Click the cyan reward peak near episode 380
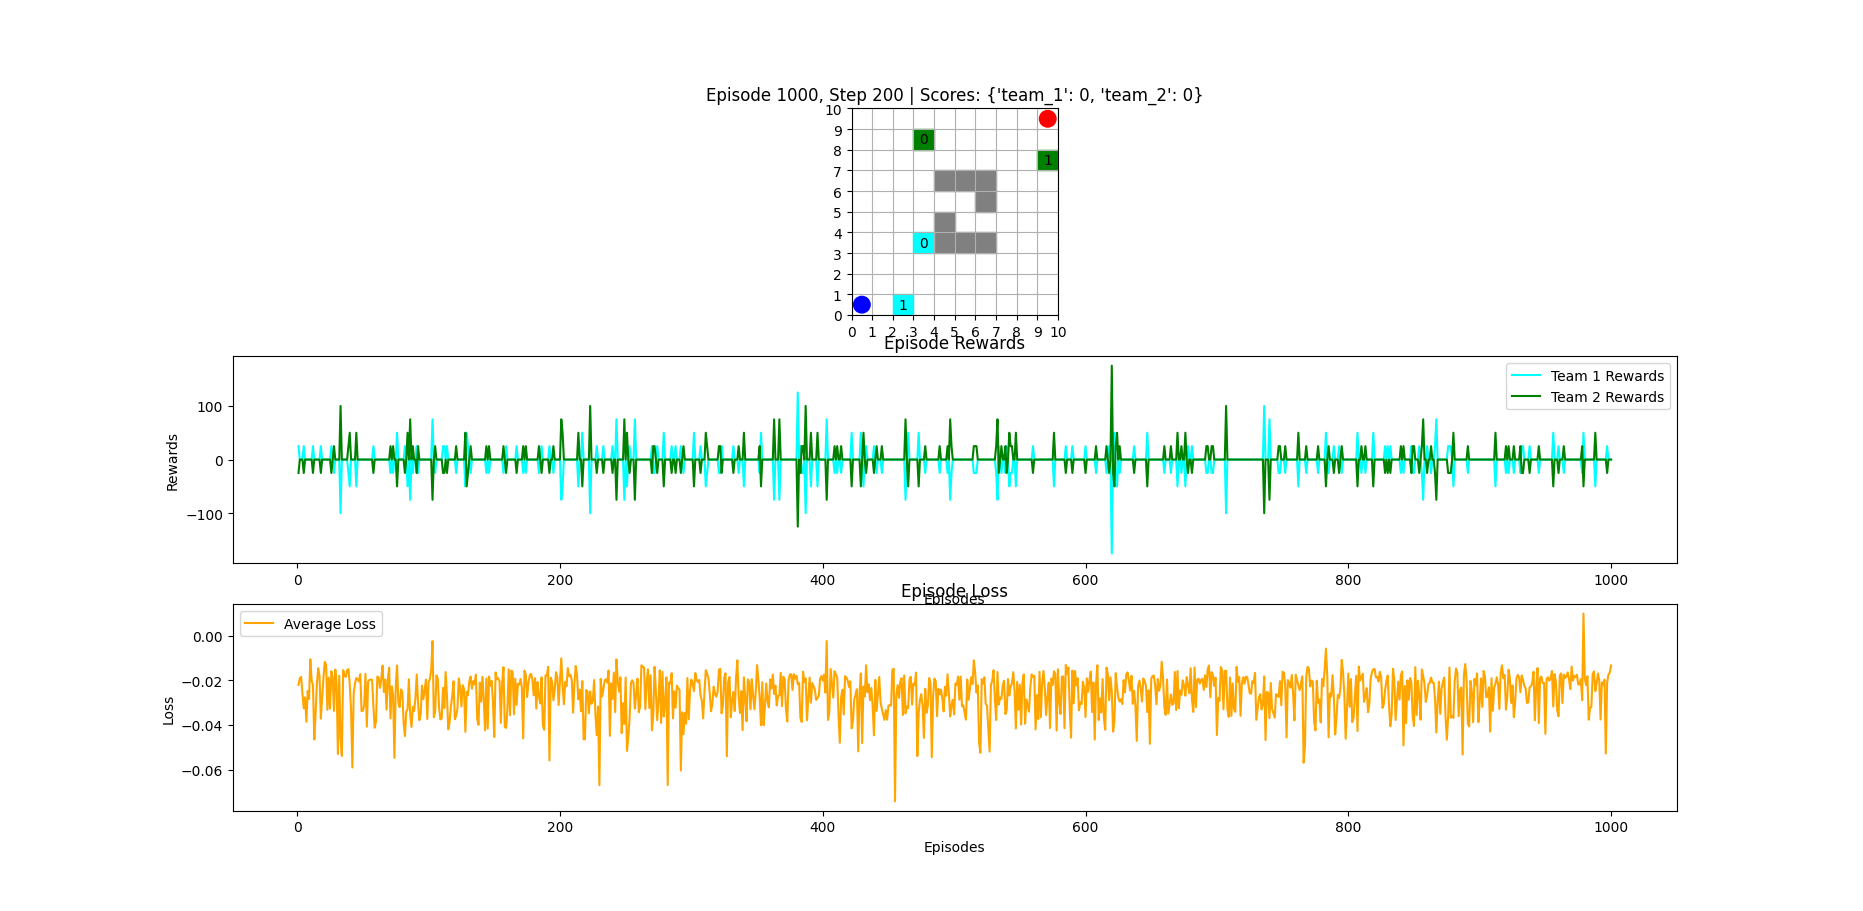Screen dimensions: 1863x911 pyautogui.click(x=798, y=395)
